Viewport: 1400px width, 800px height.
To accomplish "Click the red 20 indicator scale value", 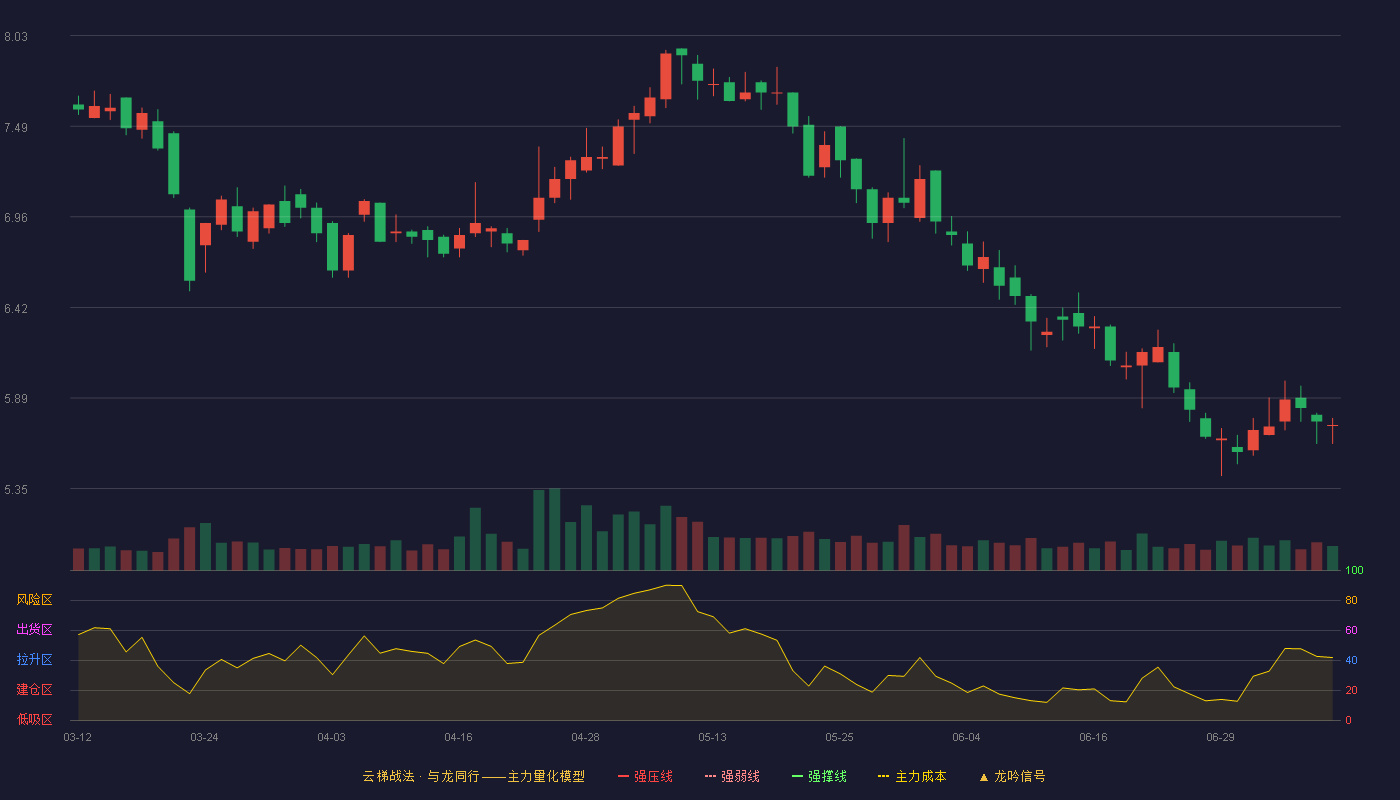I will click(x=1351, y=691).
